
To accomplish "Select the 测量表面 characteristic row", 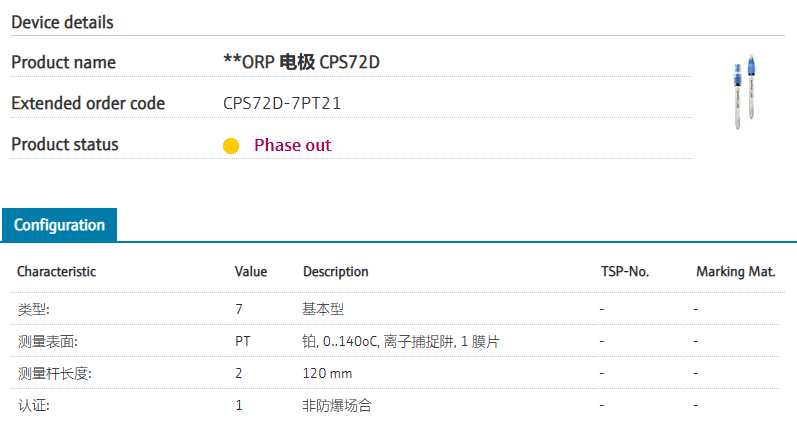I will tap(47, 341).
